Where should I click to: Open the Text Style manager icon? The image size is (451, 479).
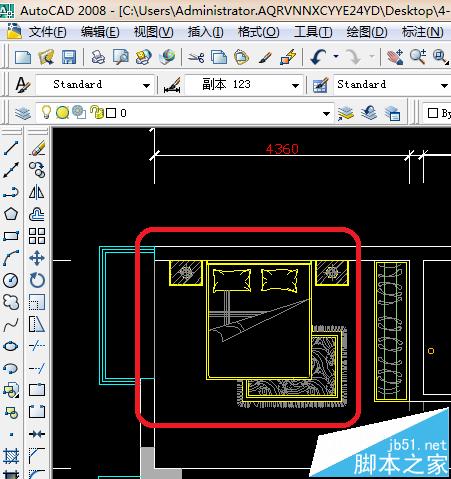pyautogui.click(x=22, y=85)
